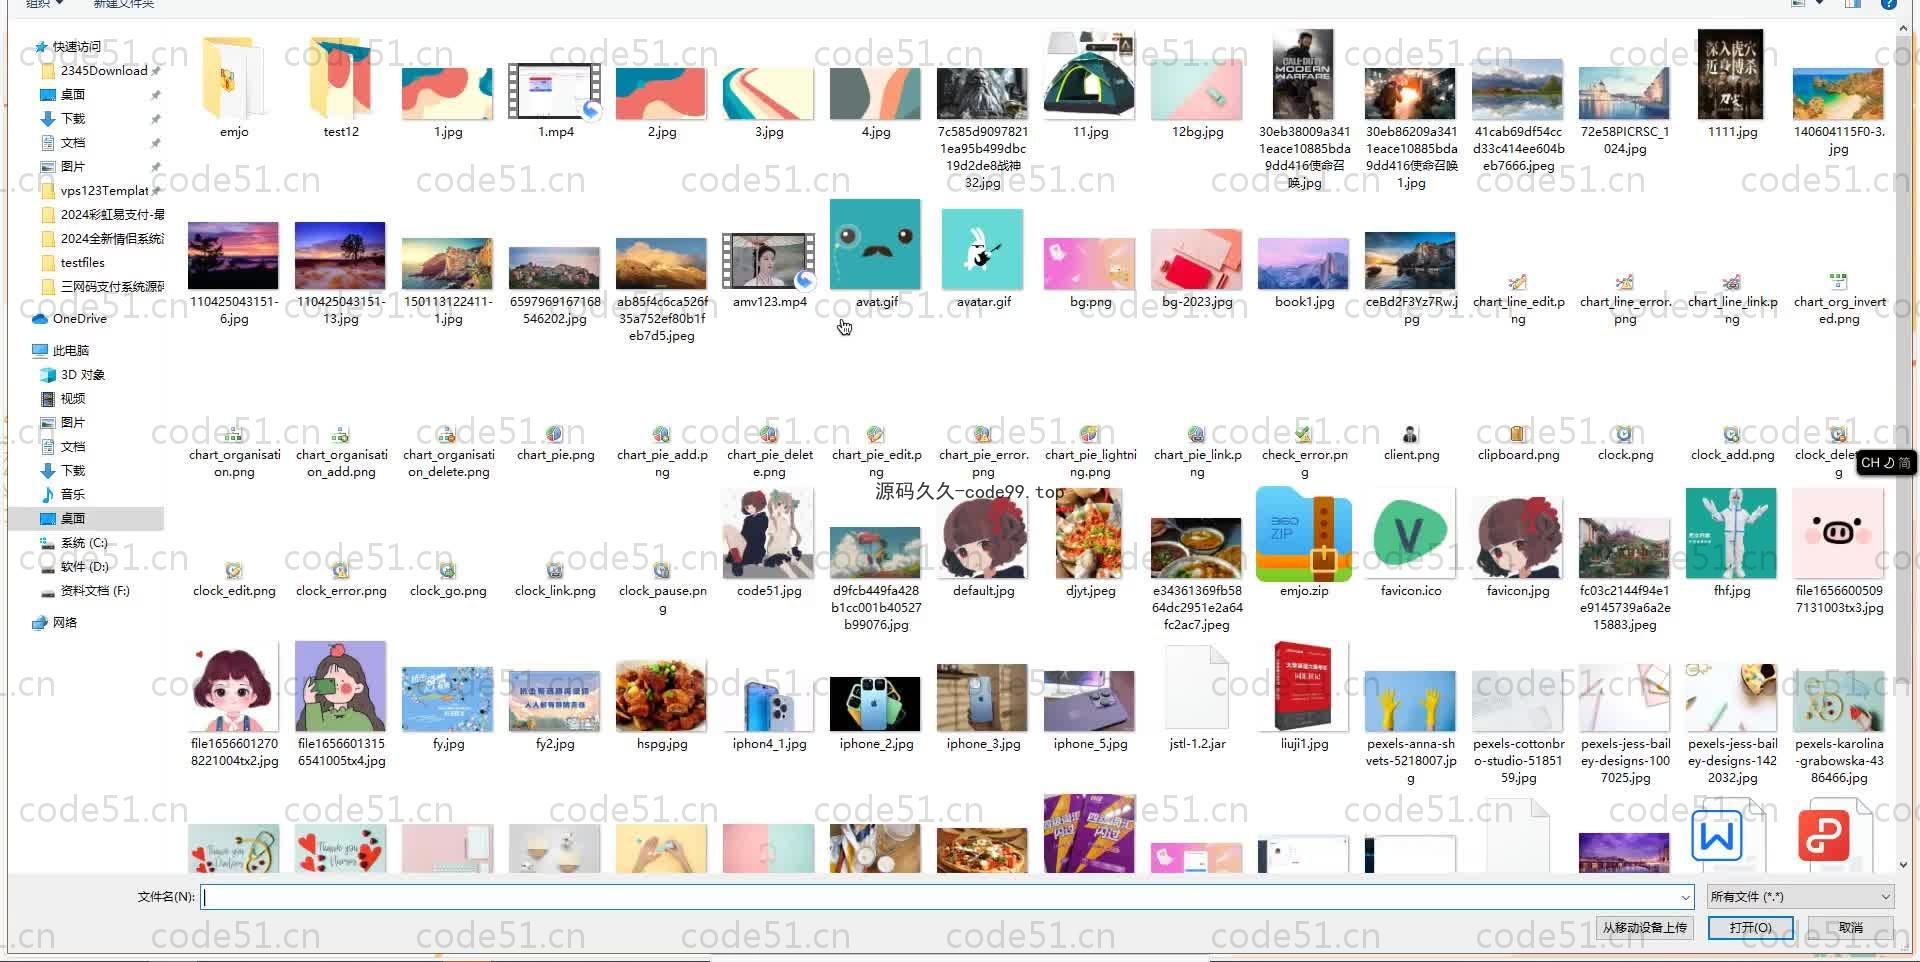Select the avat.gif thumbnail
1920x962 pixels.
(x=875, y=245)
